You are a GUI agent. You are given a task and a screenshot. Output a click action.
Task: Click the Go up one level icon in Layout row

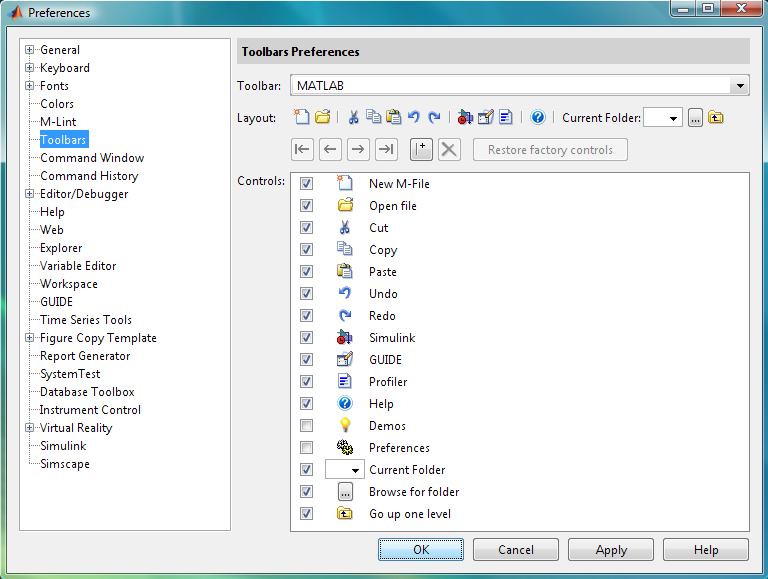(716, 118)
